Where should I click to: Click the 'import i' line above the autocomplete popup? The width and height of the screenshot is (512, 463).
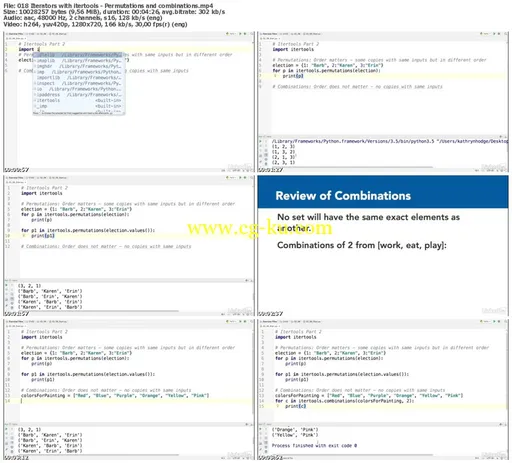point(29,49)
